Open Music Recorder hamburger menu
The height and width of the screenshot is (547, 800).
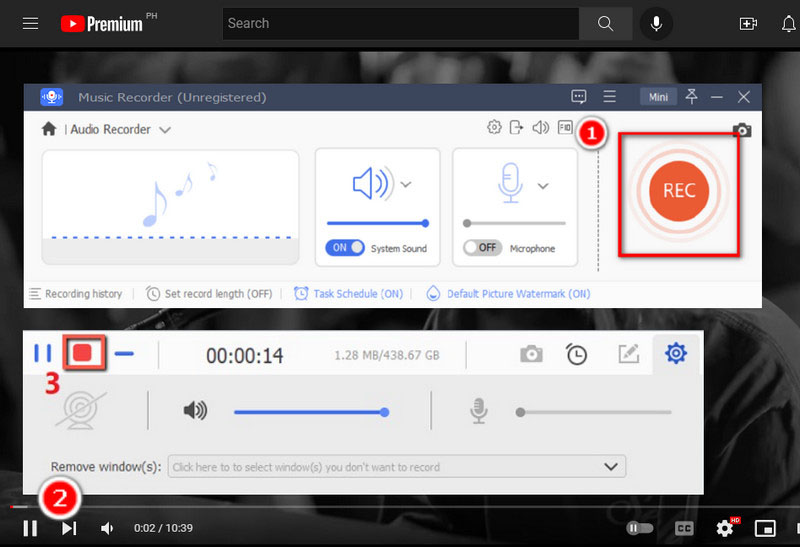click(x=609, y=96)
